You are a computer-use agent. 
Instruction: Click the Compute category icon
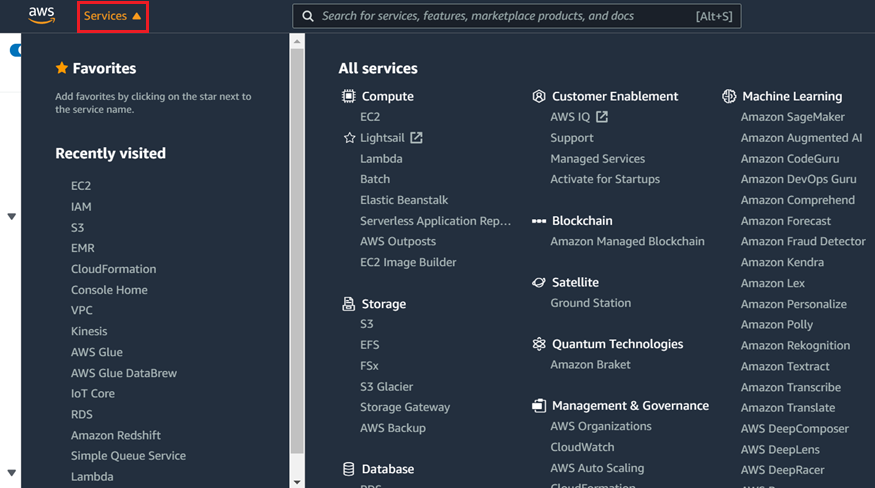click(x=348, y=97)
